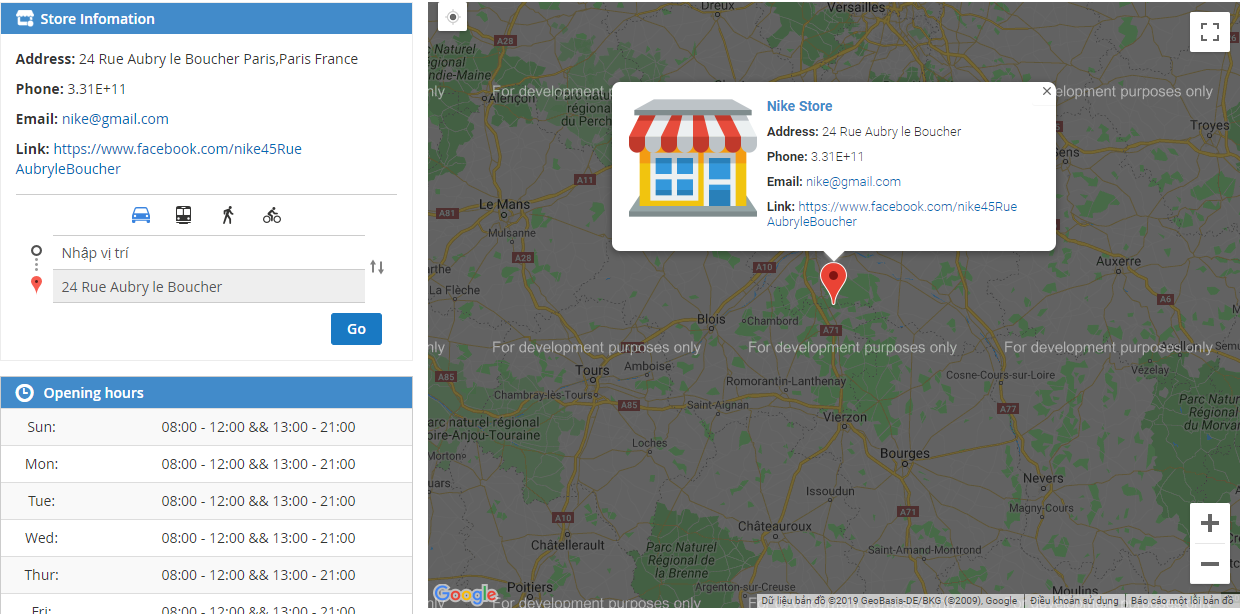Open Nike Store title link in popup
Viewport: 1246px width, 614px height.
pos(799,106)
